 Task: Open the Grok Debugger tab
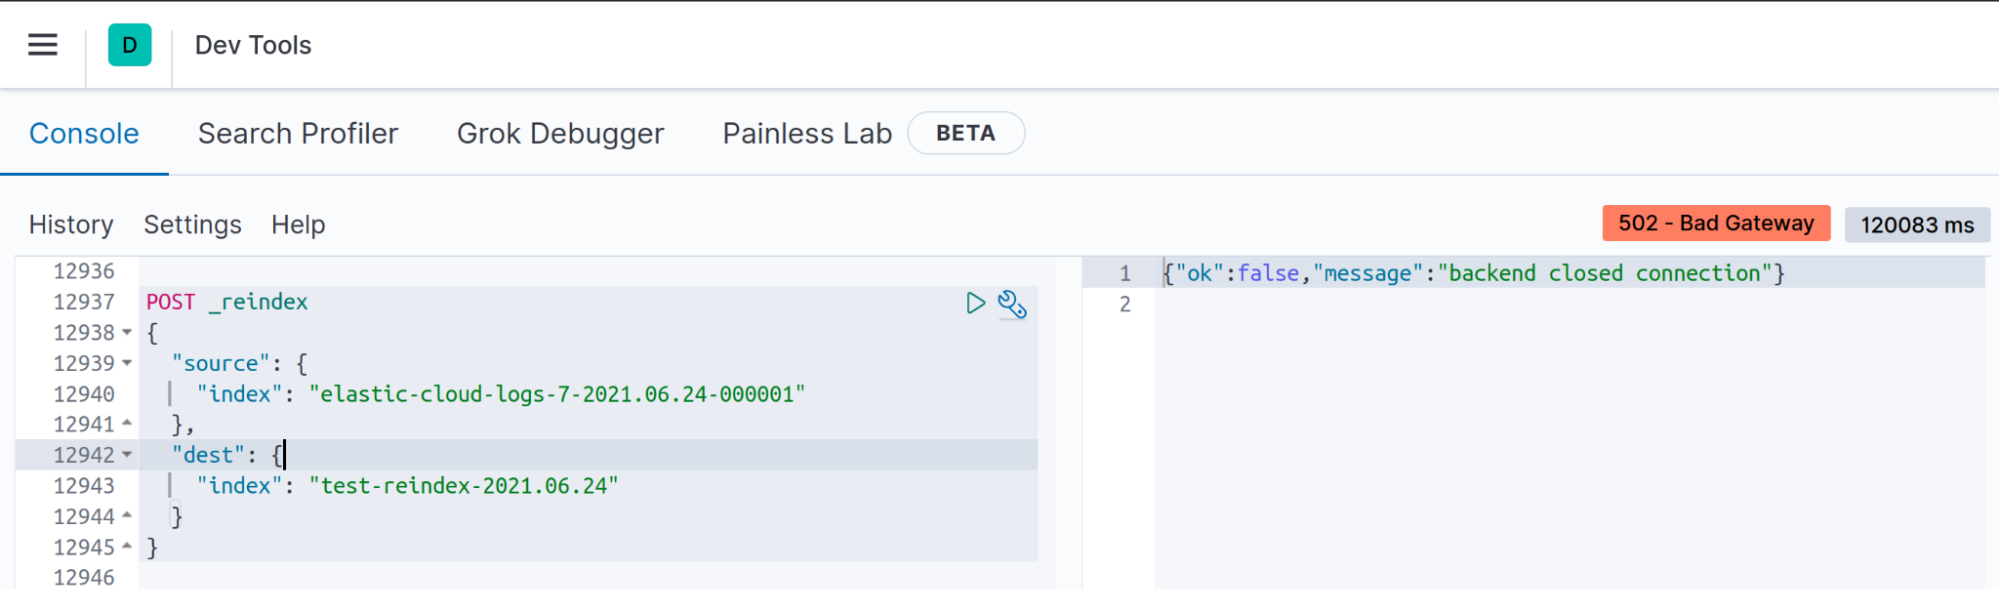560,133
